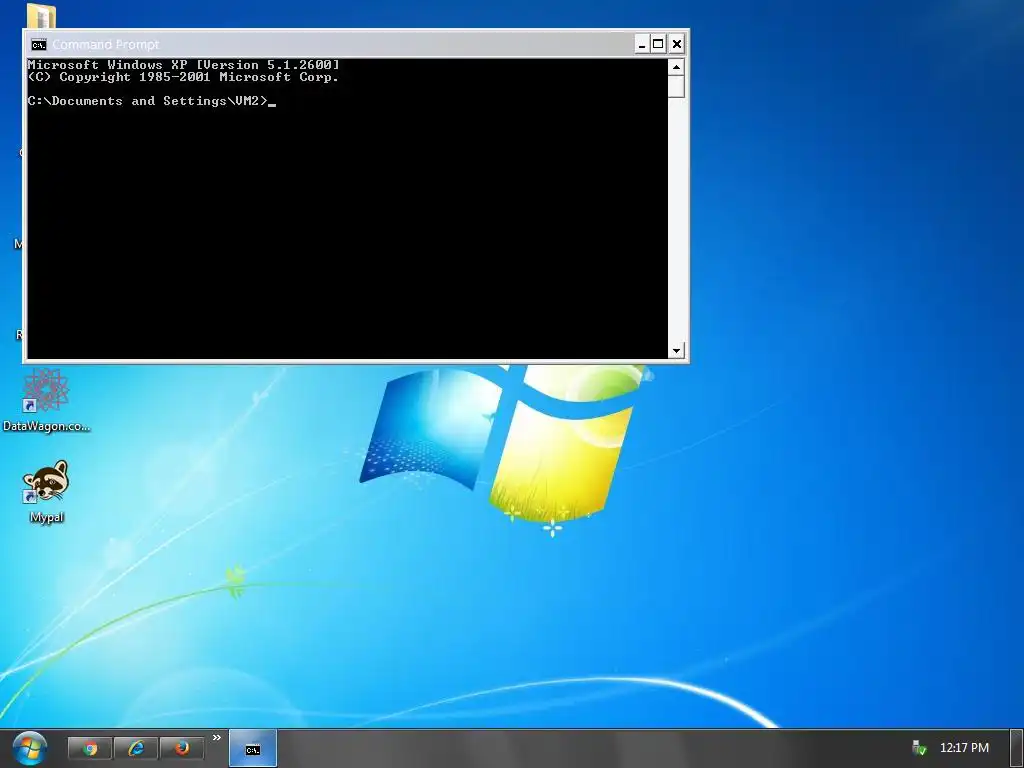Click the console scrollbar thumb

tap(676, 87)
